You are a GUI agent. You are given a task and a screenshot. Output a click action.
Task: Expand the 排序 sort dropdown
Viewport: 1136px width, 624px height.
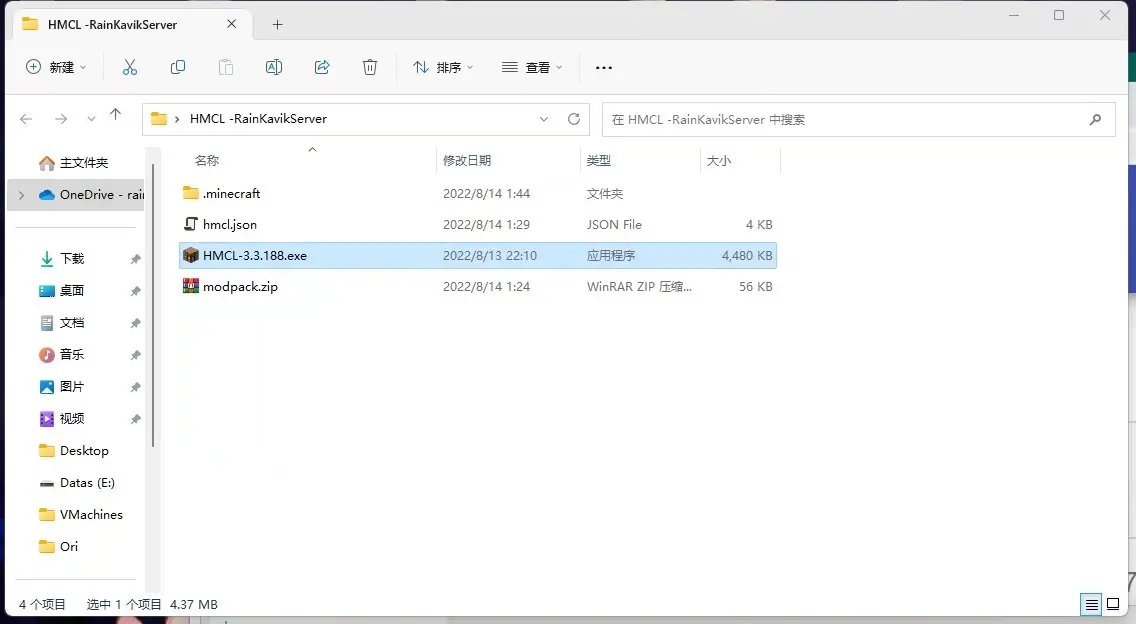tap(443, 67)
